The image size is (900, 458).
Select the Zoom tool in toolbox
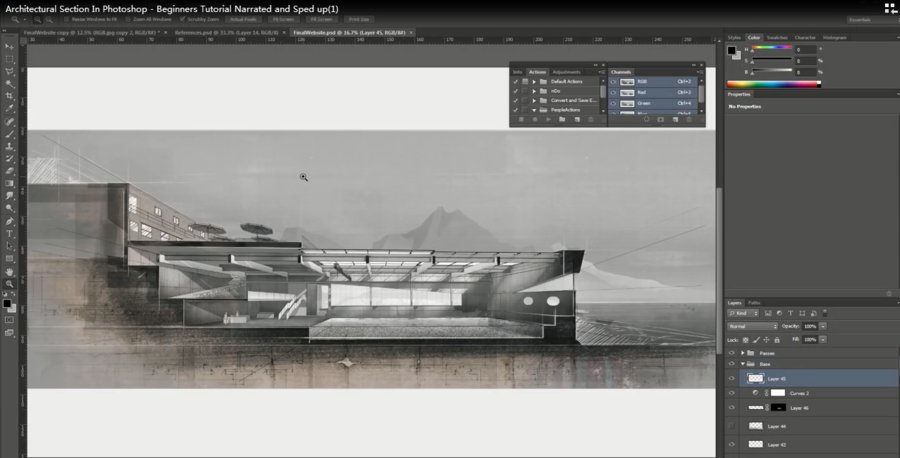tap(9, 284)
